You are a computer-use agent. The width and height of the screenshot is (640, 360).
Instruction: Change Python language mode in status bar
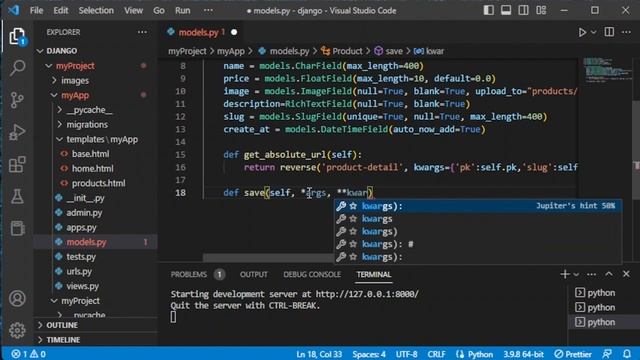pyautogui.click(x=474, y=354)
